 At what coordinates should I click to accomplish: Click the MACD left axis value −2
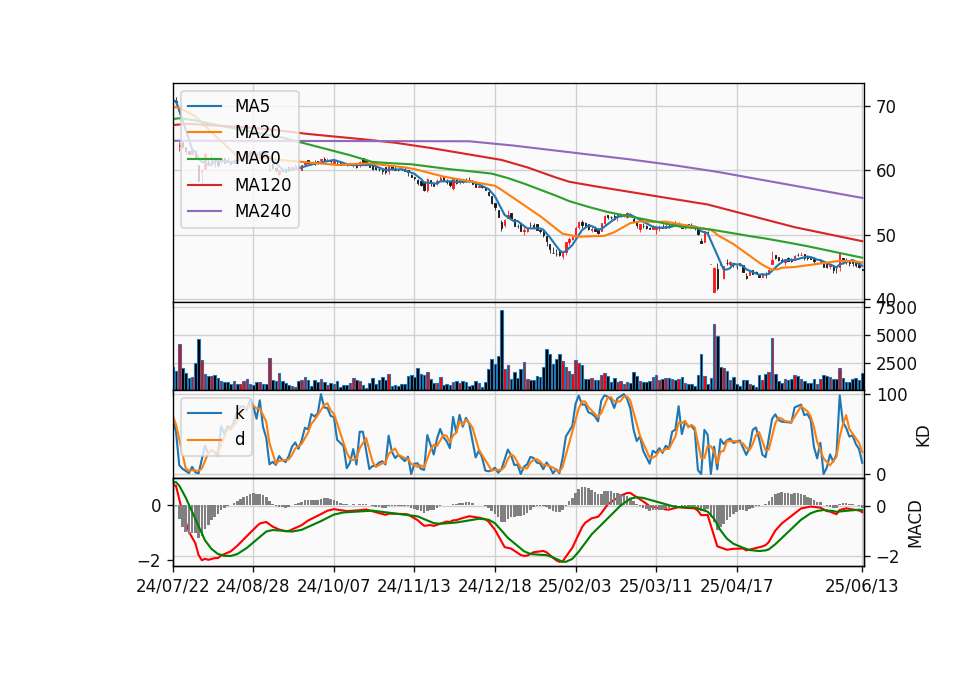pos(150,561)
